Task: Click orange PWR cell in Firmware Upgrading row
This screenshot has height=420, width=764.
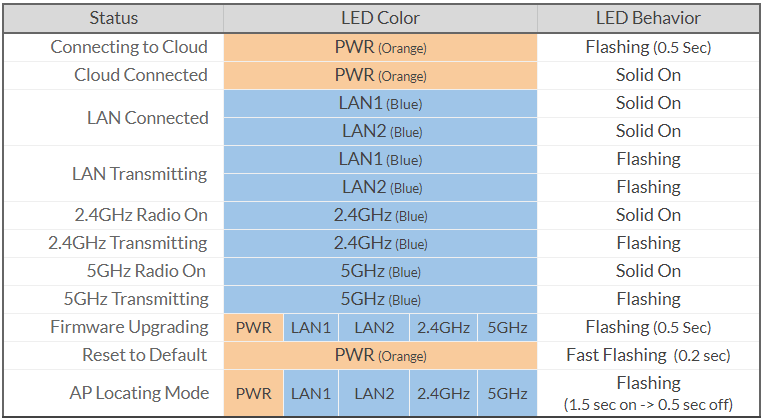Action: click(x=254, y=327)
